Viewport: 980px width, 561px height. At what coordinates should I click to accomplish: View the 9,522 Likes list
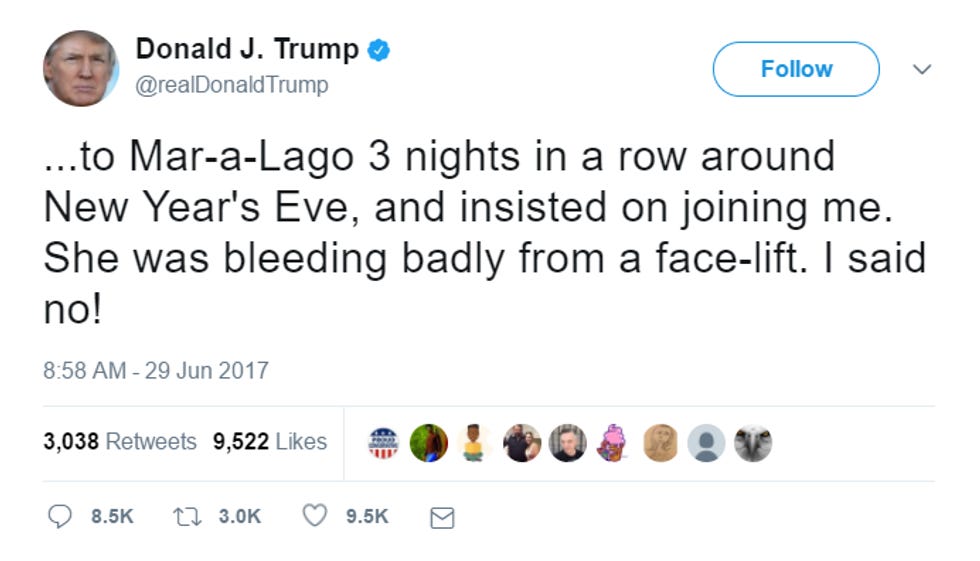click(x=270, y=441)
